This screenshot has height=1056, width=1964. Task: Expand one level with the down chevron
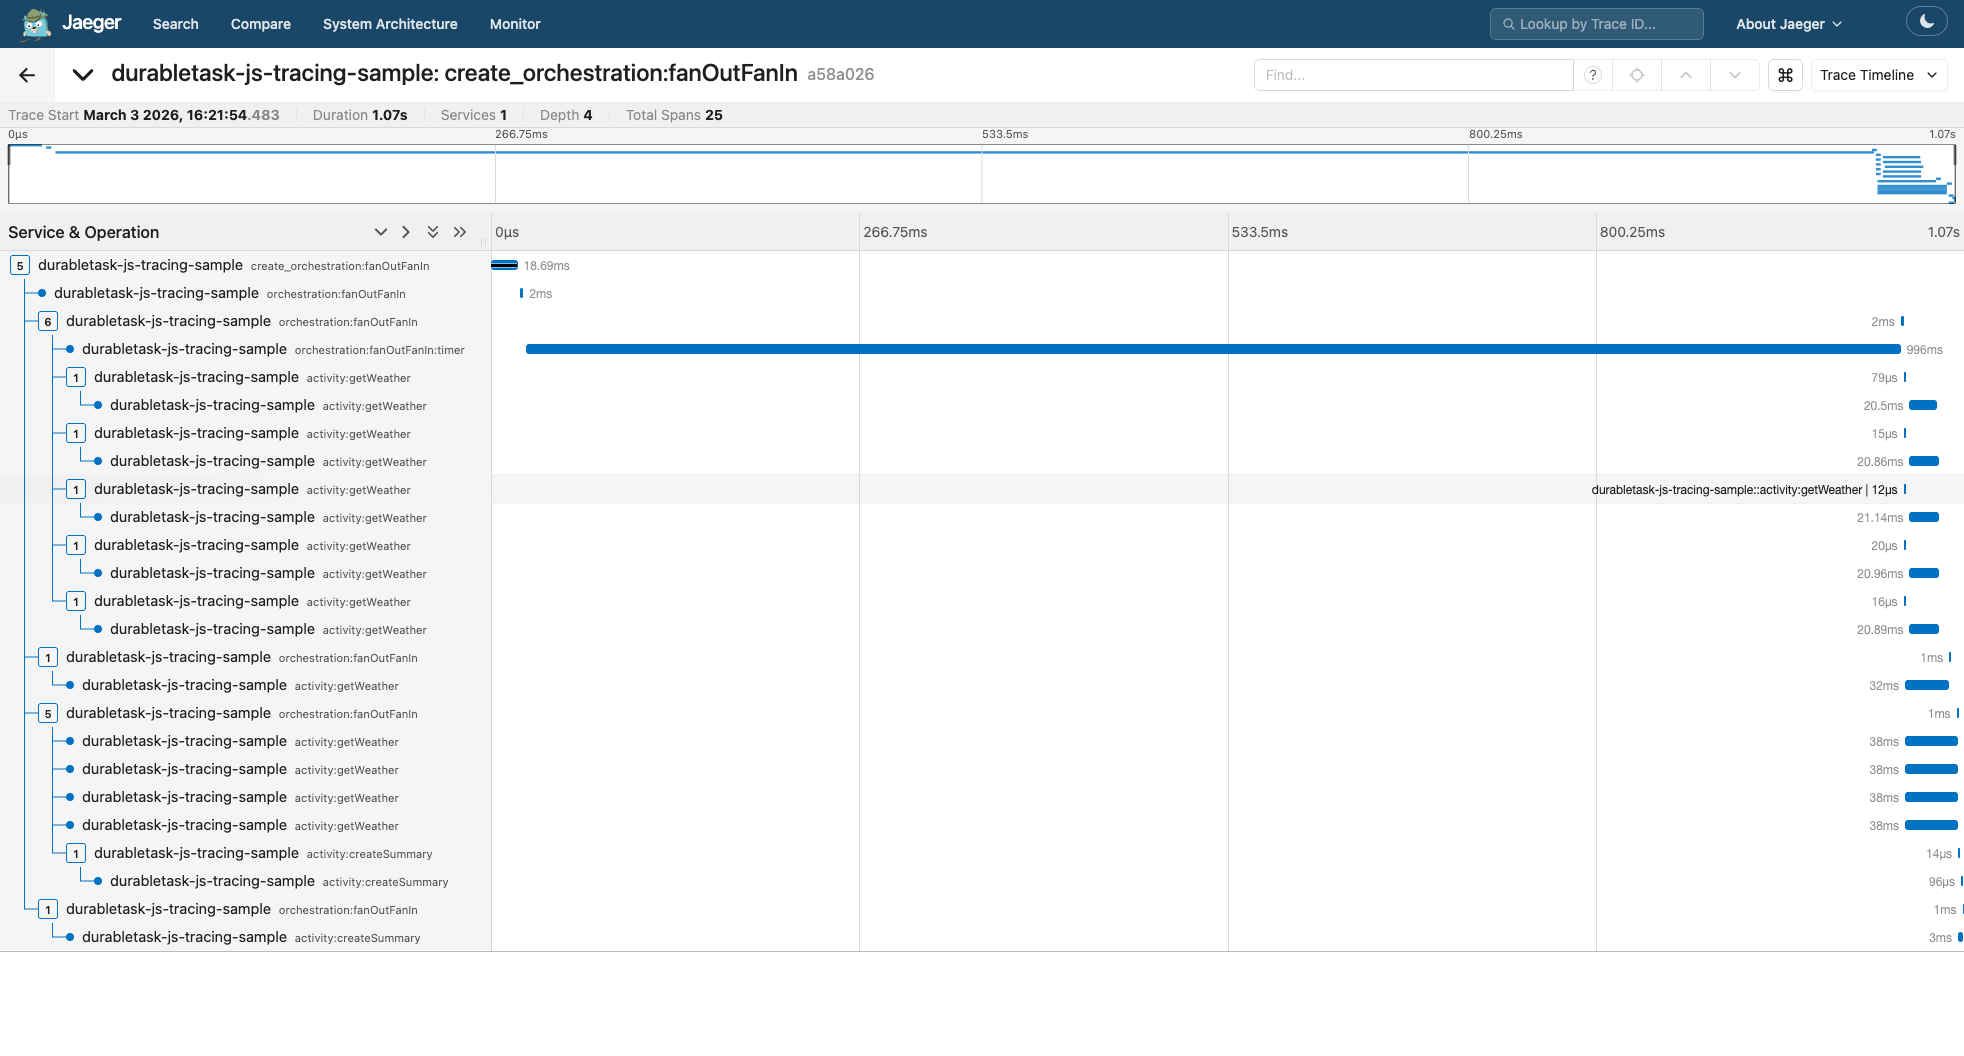pos(380,232)
